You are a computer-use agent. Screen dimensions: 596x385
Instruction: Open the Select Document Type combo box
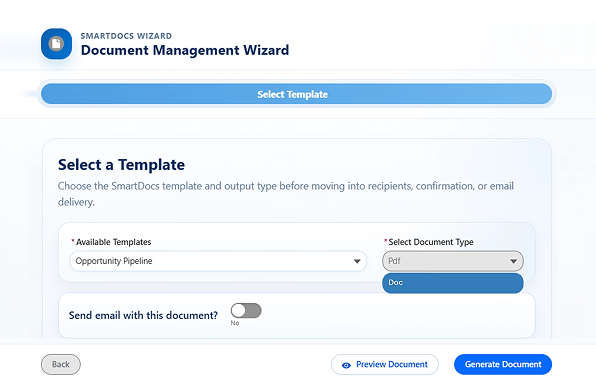click(x=453, y=261)
